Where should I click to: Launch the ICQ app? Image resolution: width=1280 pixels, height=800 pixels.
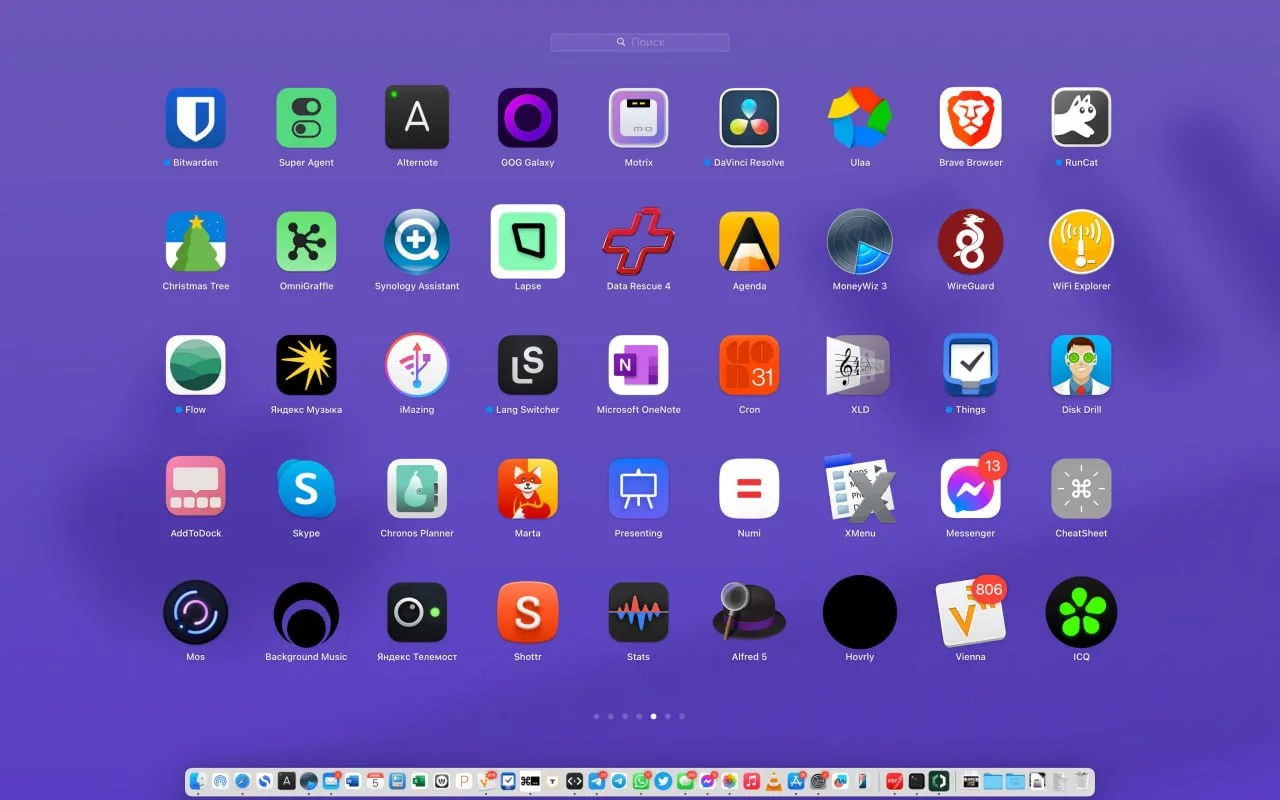point(1081,612)
